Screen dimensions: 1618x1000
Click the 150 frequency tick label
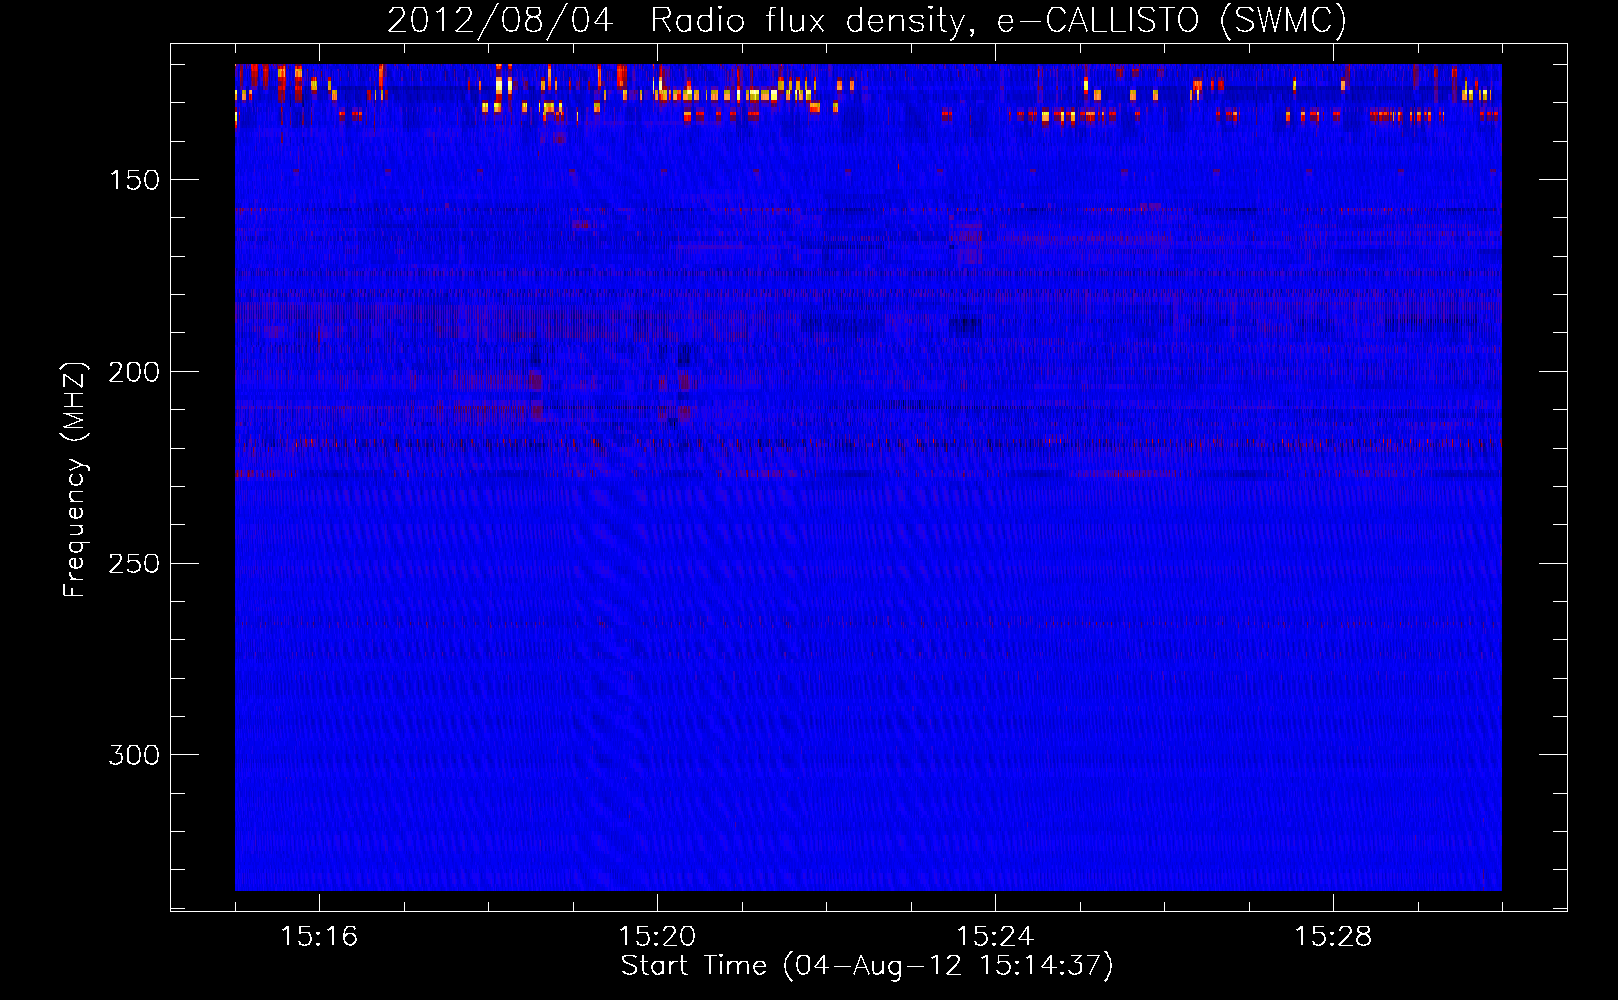point(134,180)
